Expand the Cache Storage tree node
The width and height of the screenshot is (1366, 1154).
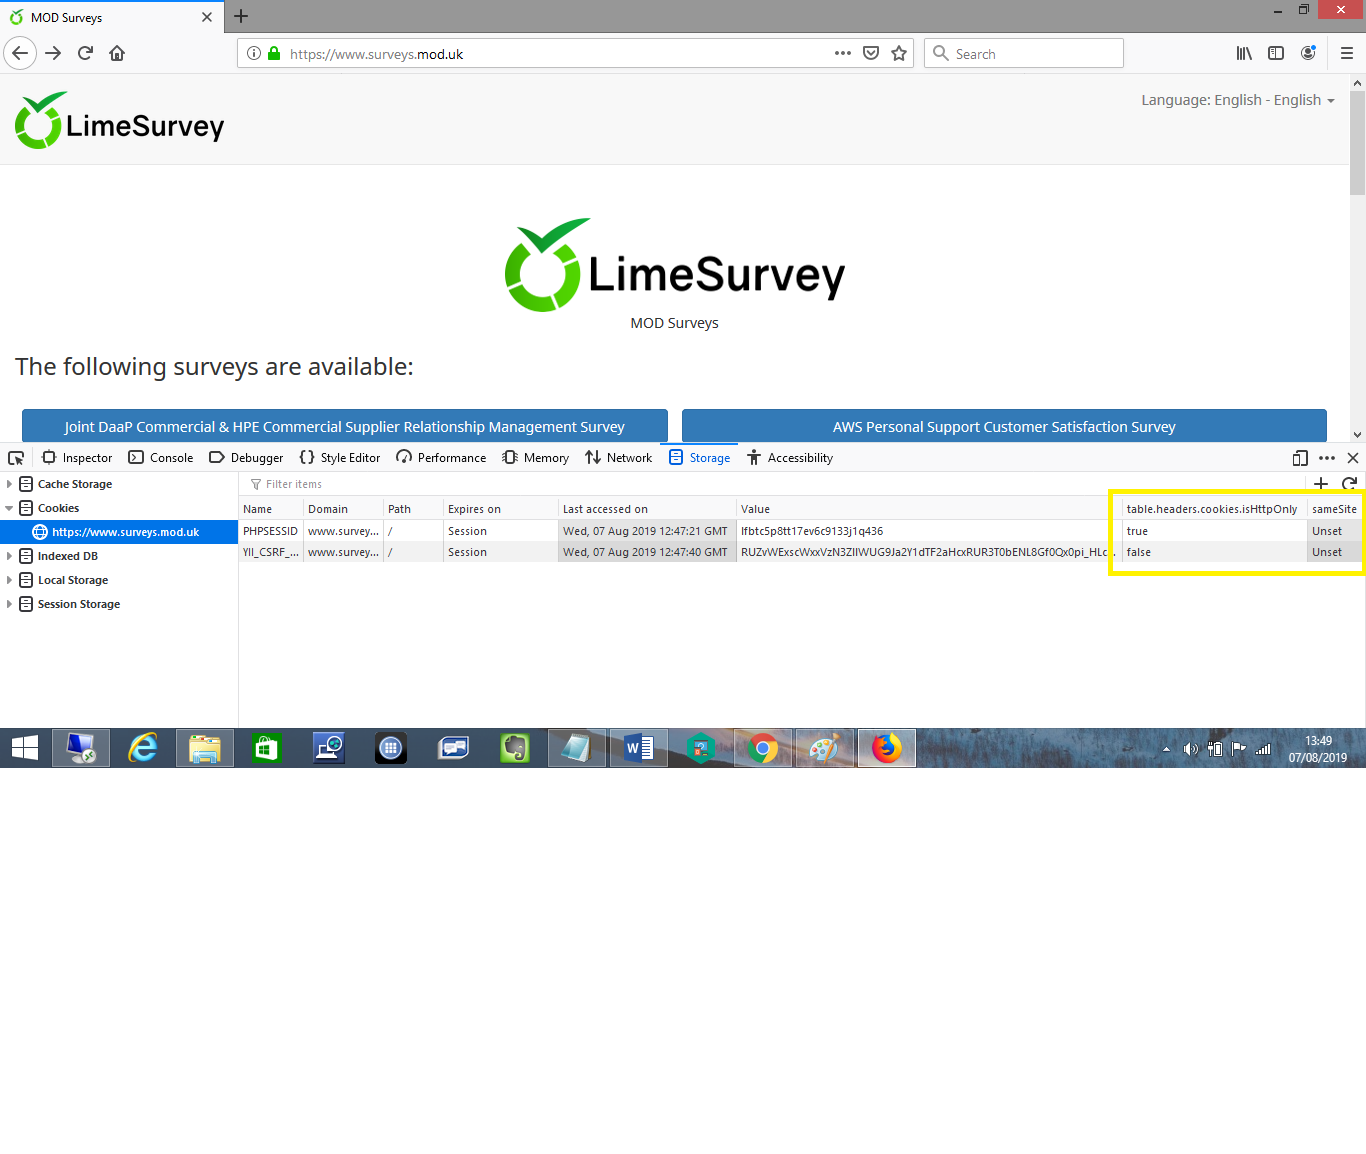(x=9, y=484)
